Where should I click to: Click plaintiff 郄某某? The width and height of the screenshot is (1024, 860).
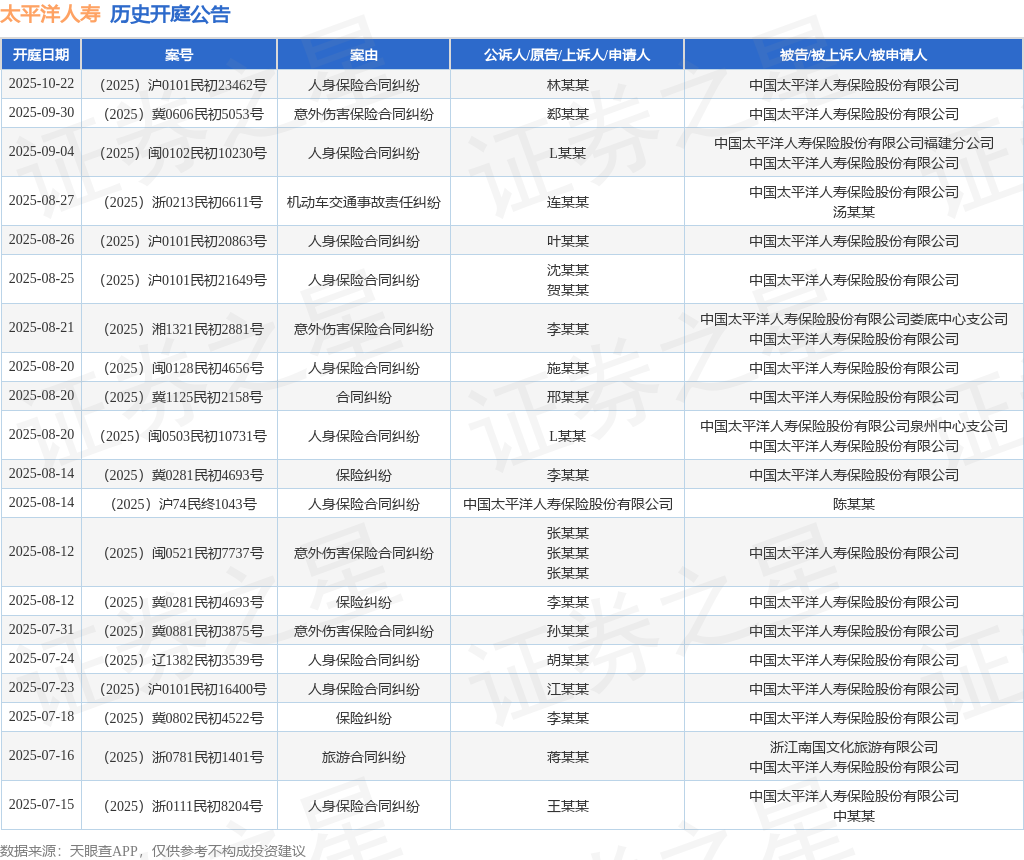[568, 114]
